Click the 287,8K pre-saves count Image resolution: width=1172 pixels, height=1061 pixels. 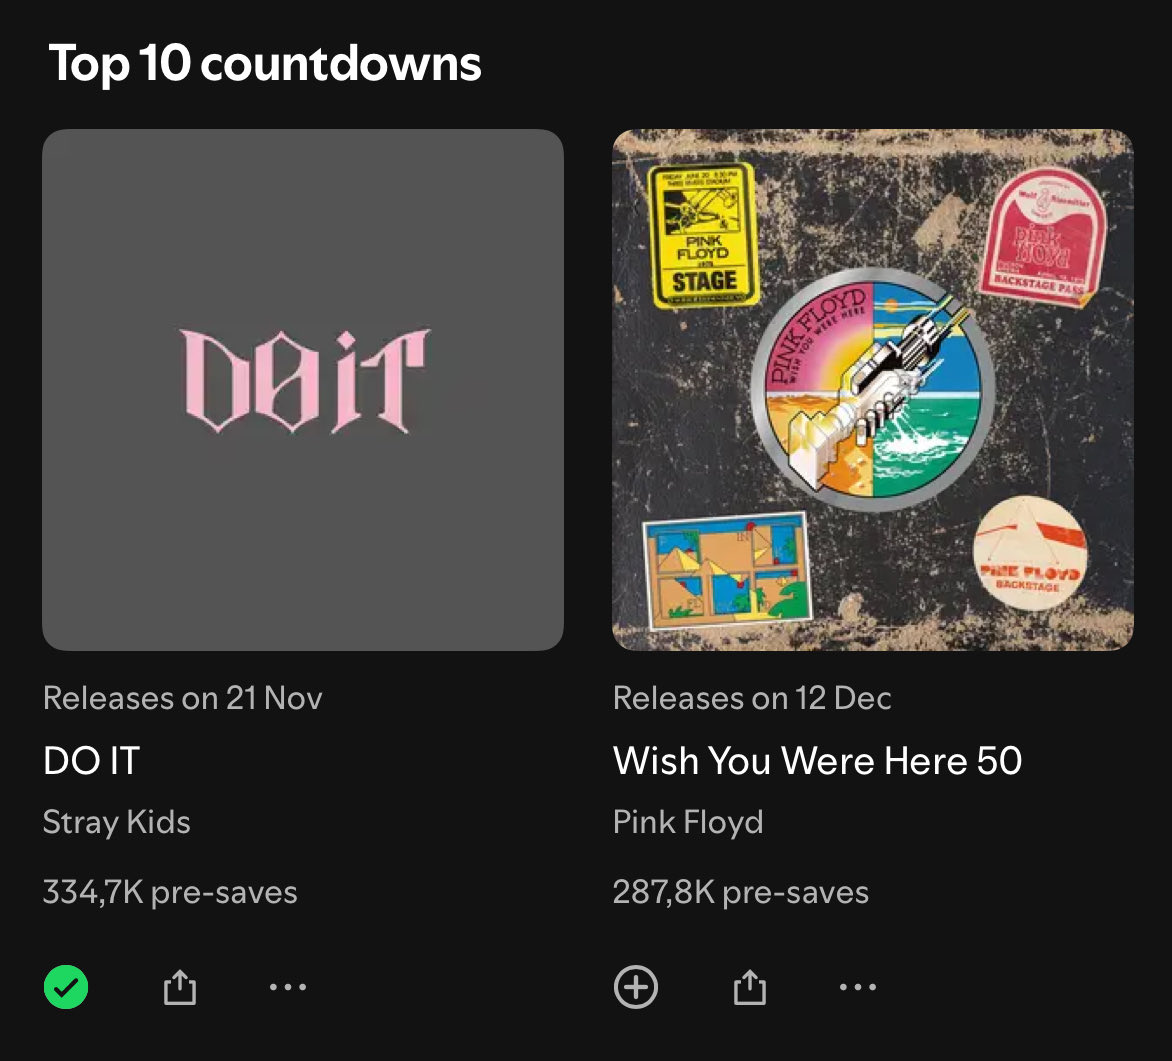(740, 892)
